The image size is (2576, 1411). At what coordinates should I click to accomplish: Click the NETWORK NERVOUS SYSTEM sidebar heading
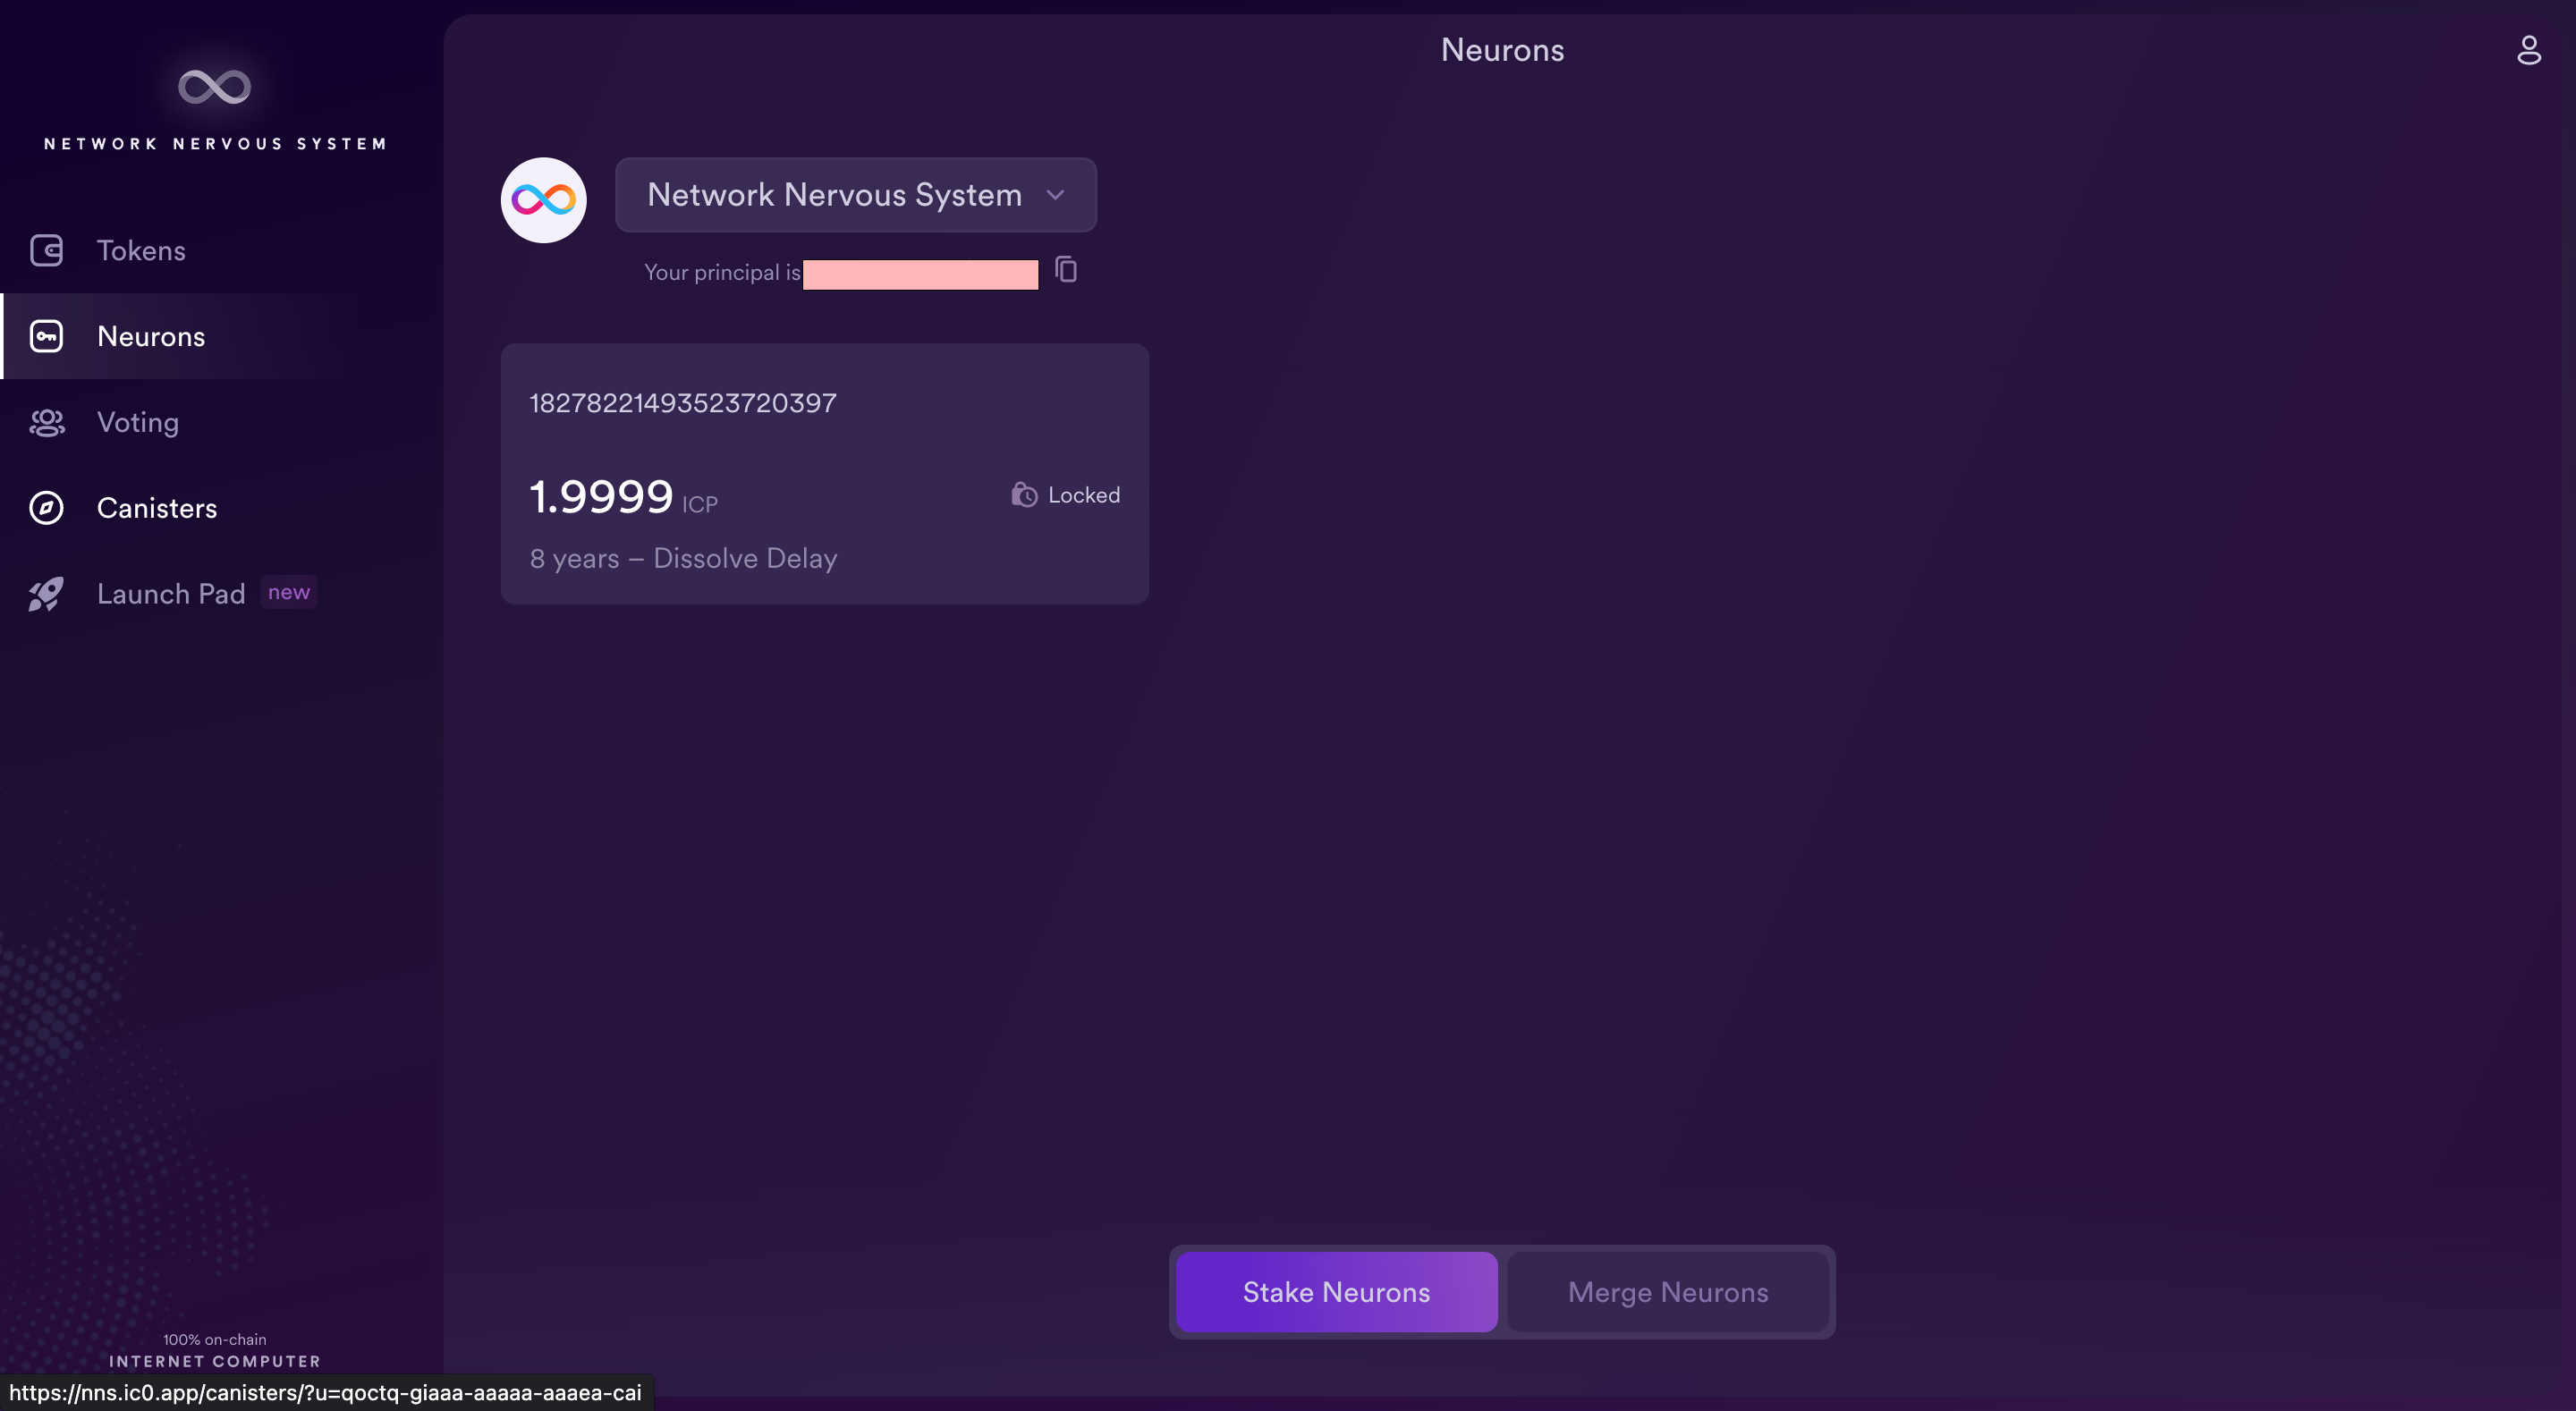pyautogui.click(x=215, y=144)
